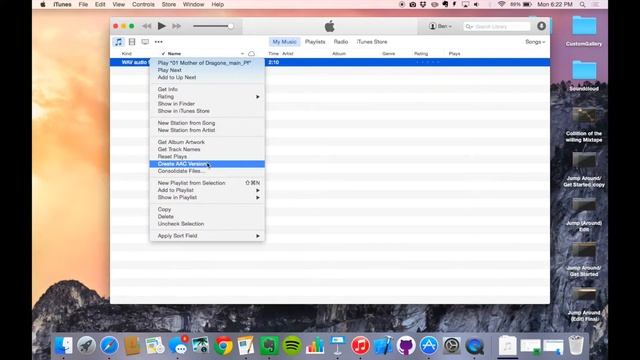This screenshot has width=640, height=360.
Task: Click the fast-forward next track button
Action: (176, 26)
